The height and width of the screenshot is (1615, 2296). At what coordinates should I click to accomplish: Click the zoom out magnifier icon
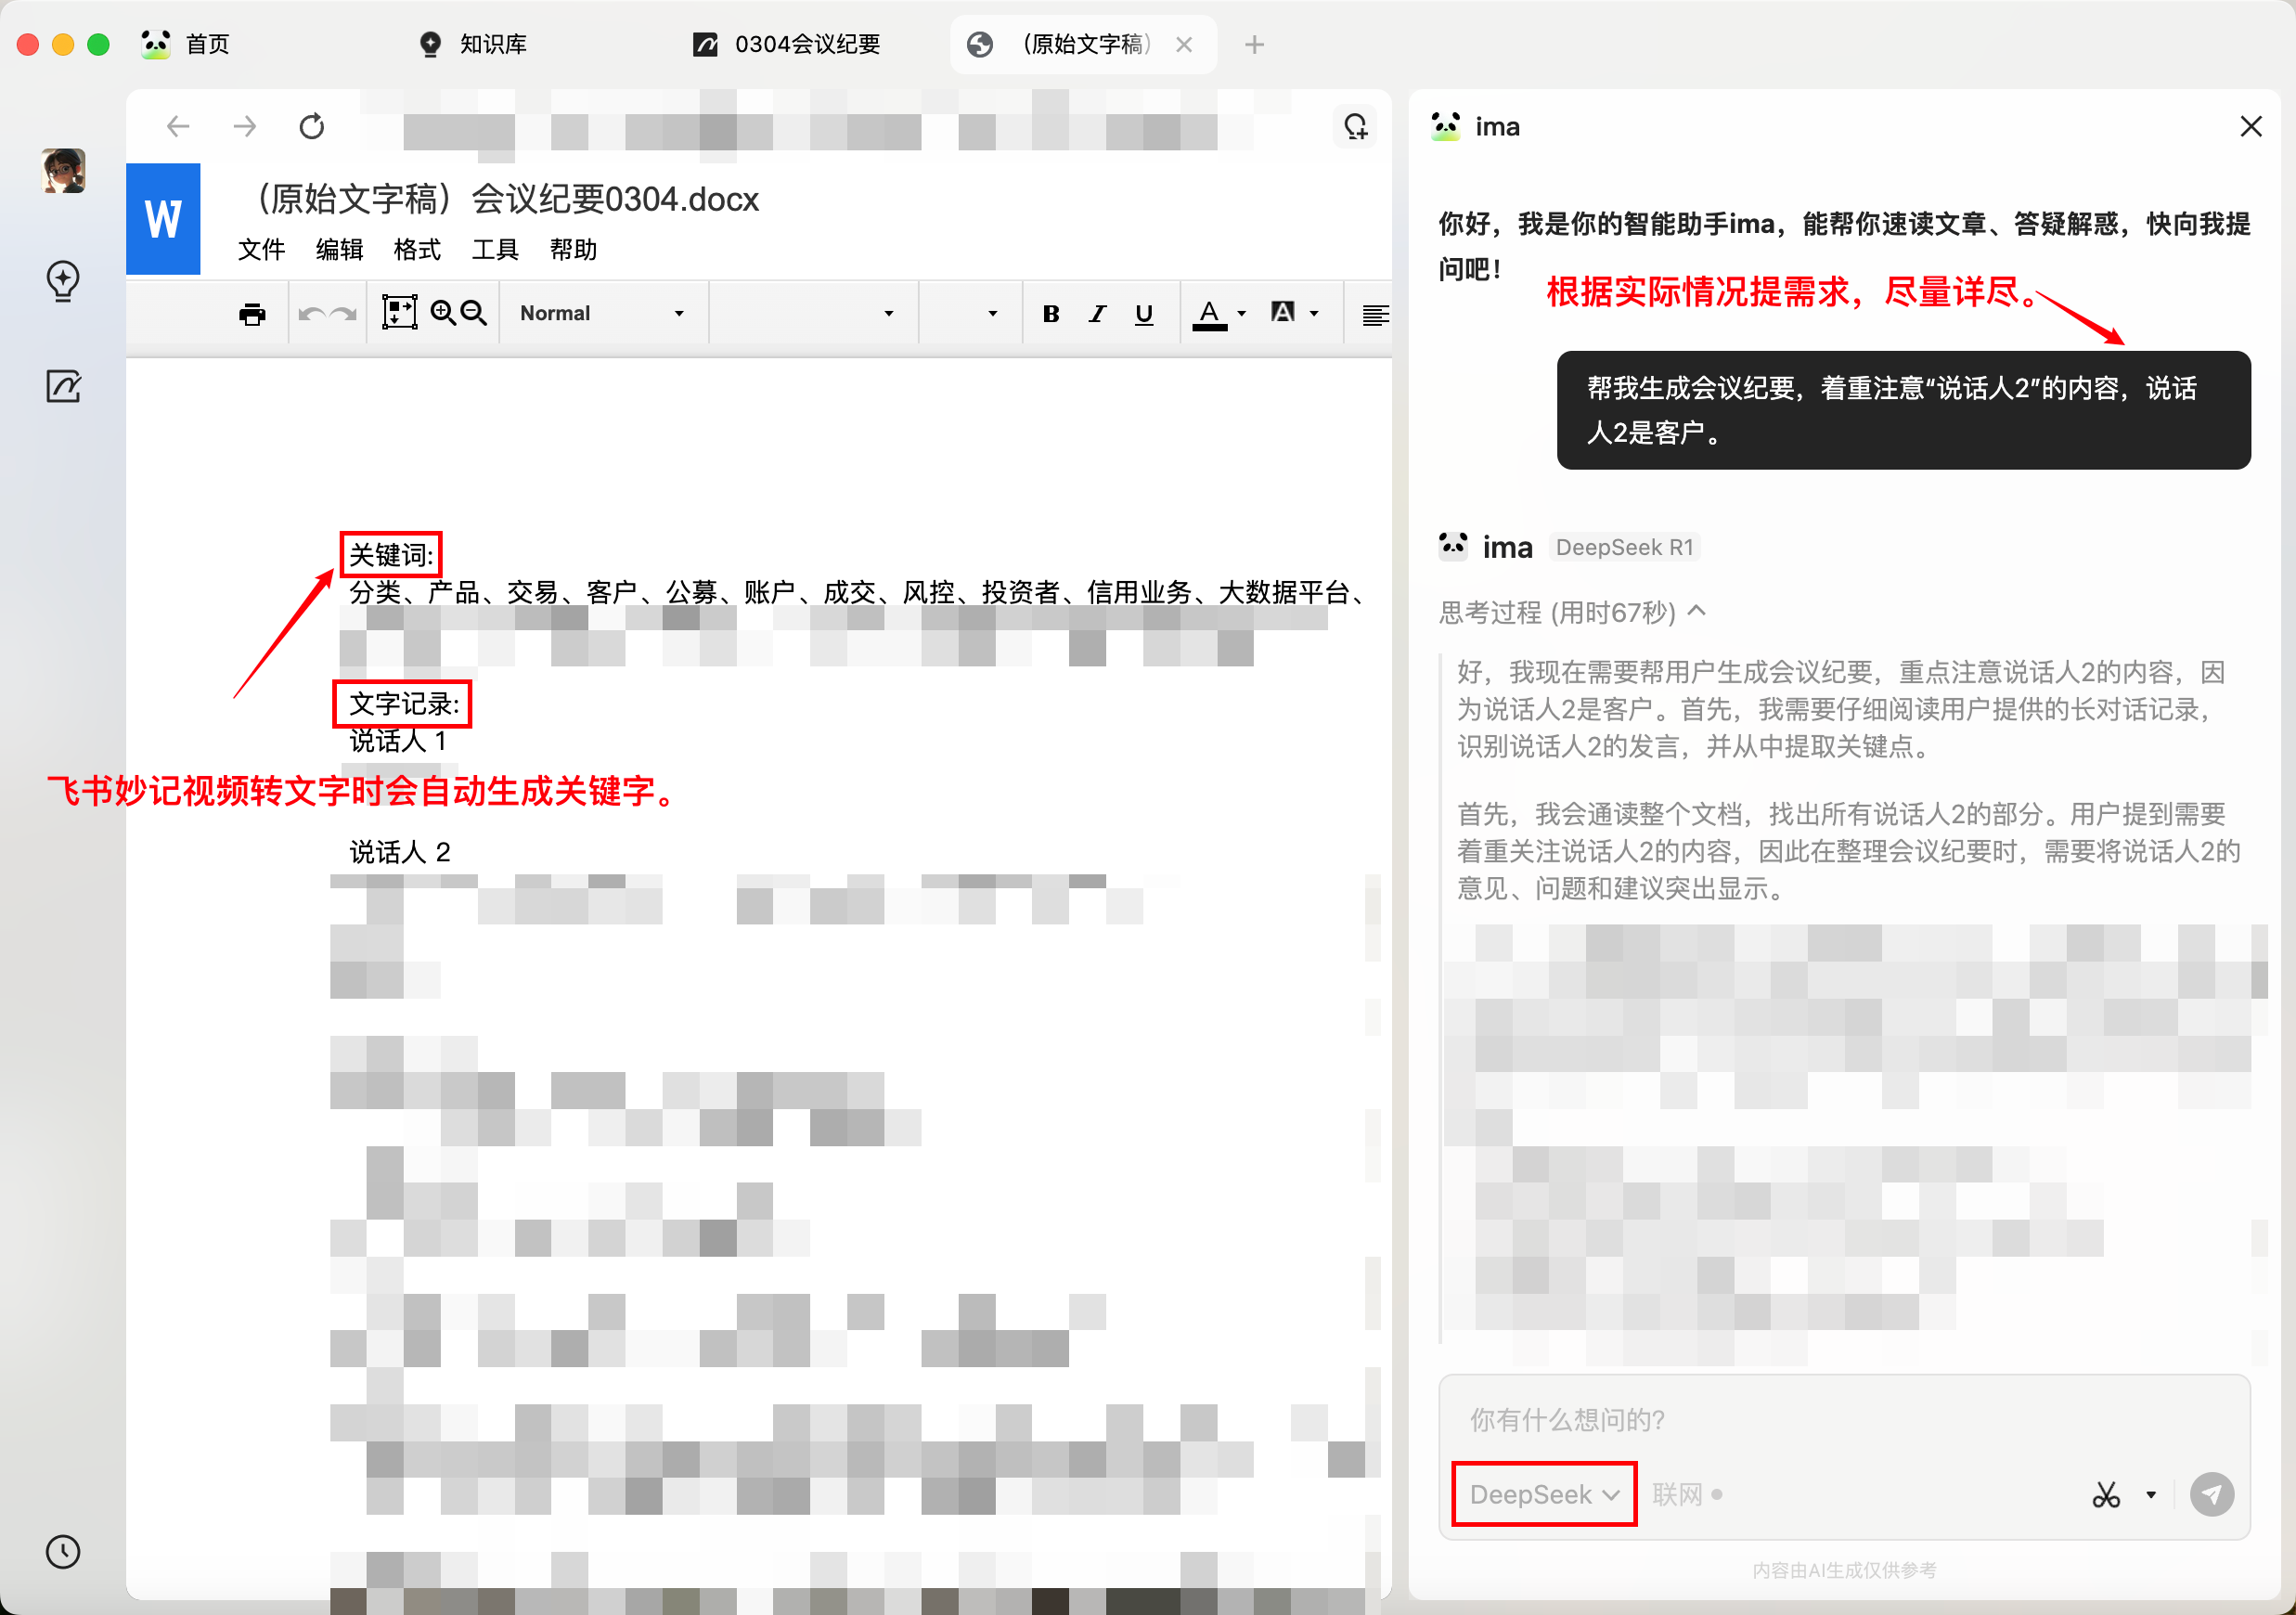pyautogui.click(x=474, y=313)
